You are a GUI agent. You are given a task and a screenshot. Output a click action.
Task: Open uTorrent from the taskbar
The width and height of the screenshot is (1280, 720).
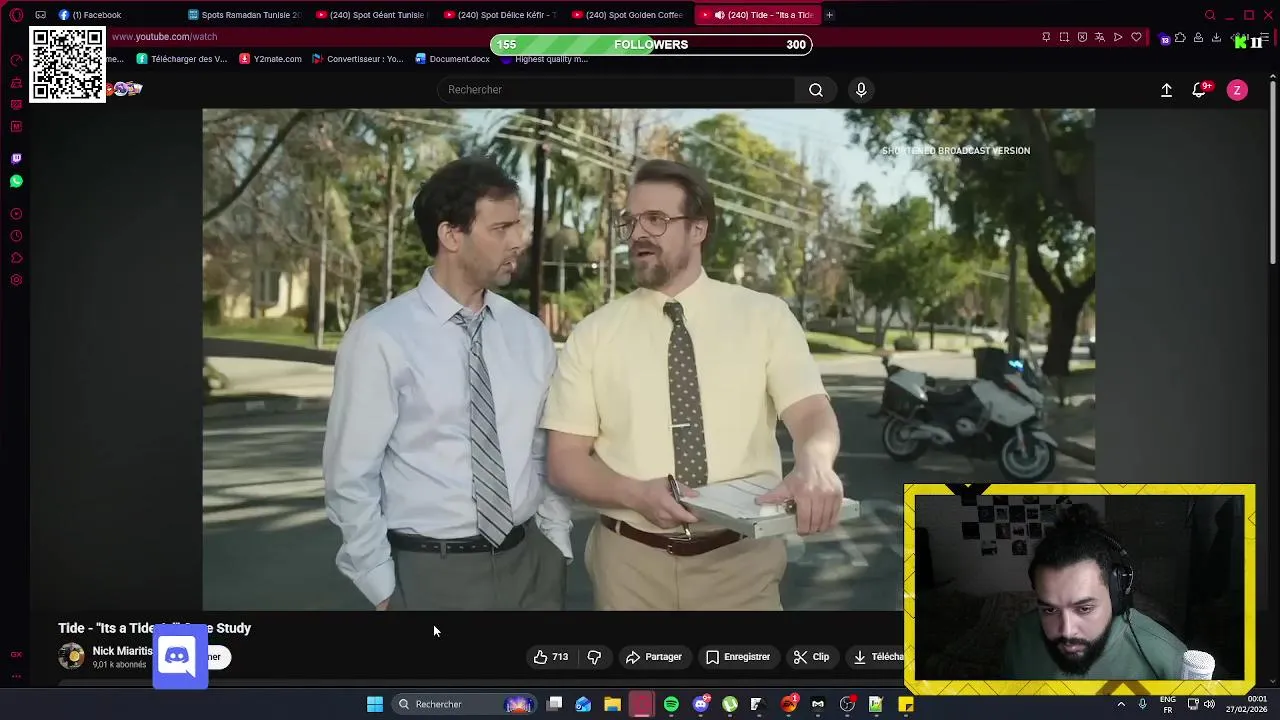point(730,704)
